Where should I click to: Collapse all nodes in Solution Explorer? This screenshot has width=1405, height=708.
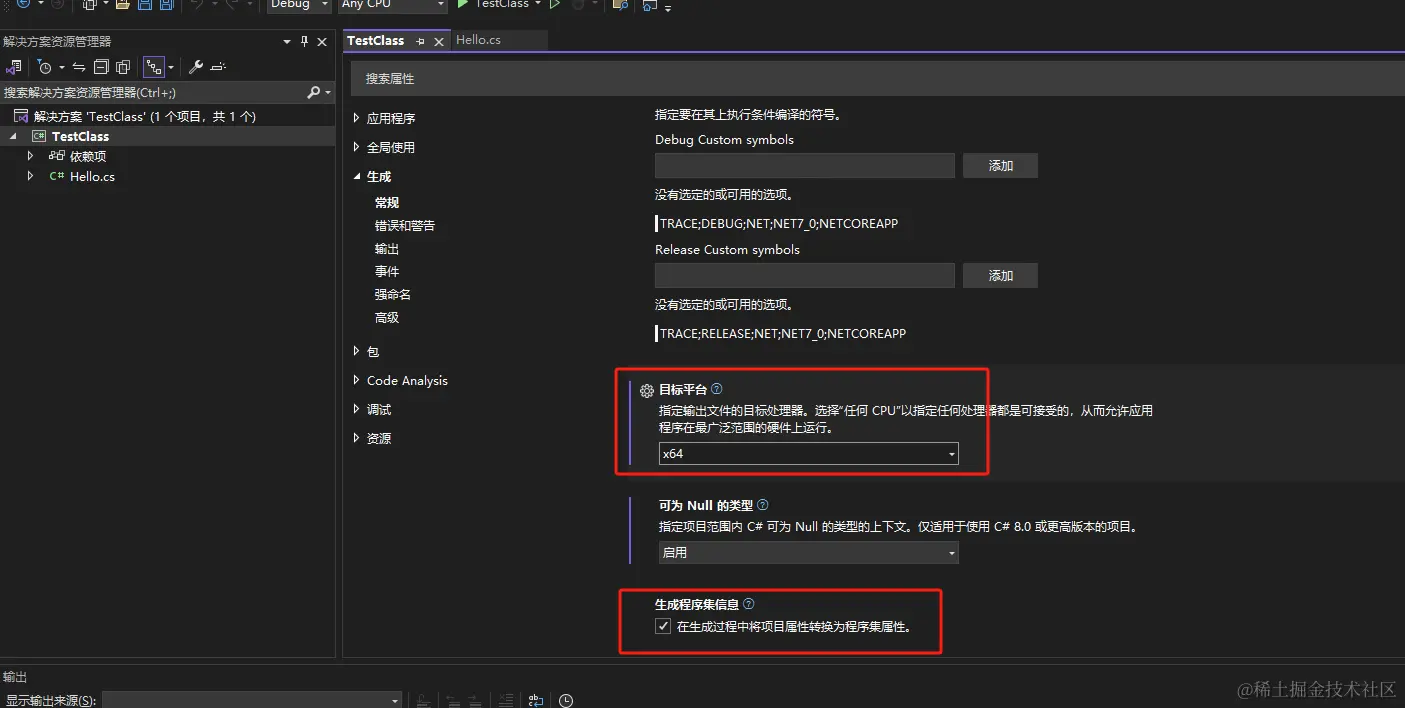click(101, 67)
